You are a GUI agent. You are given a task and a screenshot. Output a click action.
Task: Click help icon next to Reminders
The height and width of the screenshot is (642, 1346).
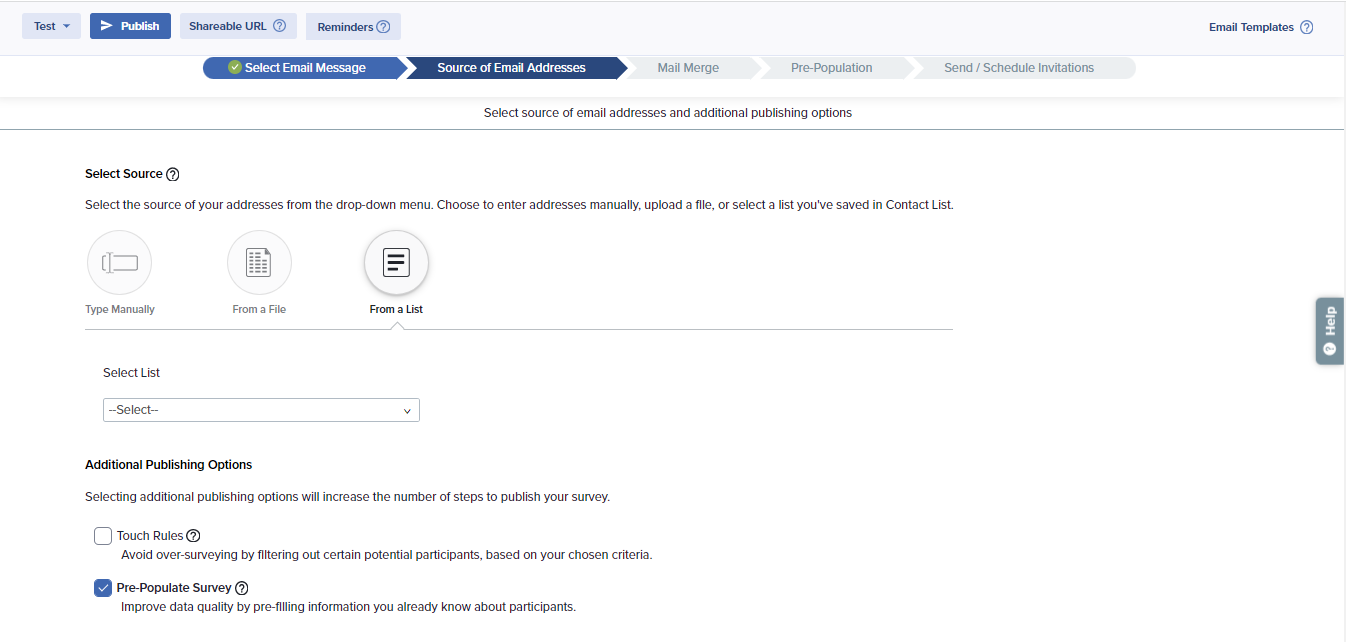(x=383, y=27)
